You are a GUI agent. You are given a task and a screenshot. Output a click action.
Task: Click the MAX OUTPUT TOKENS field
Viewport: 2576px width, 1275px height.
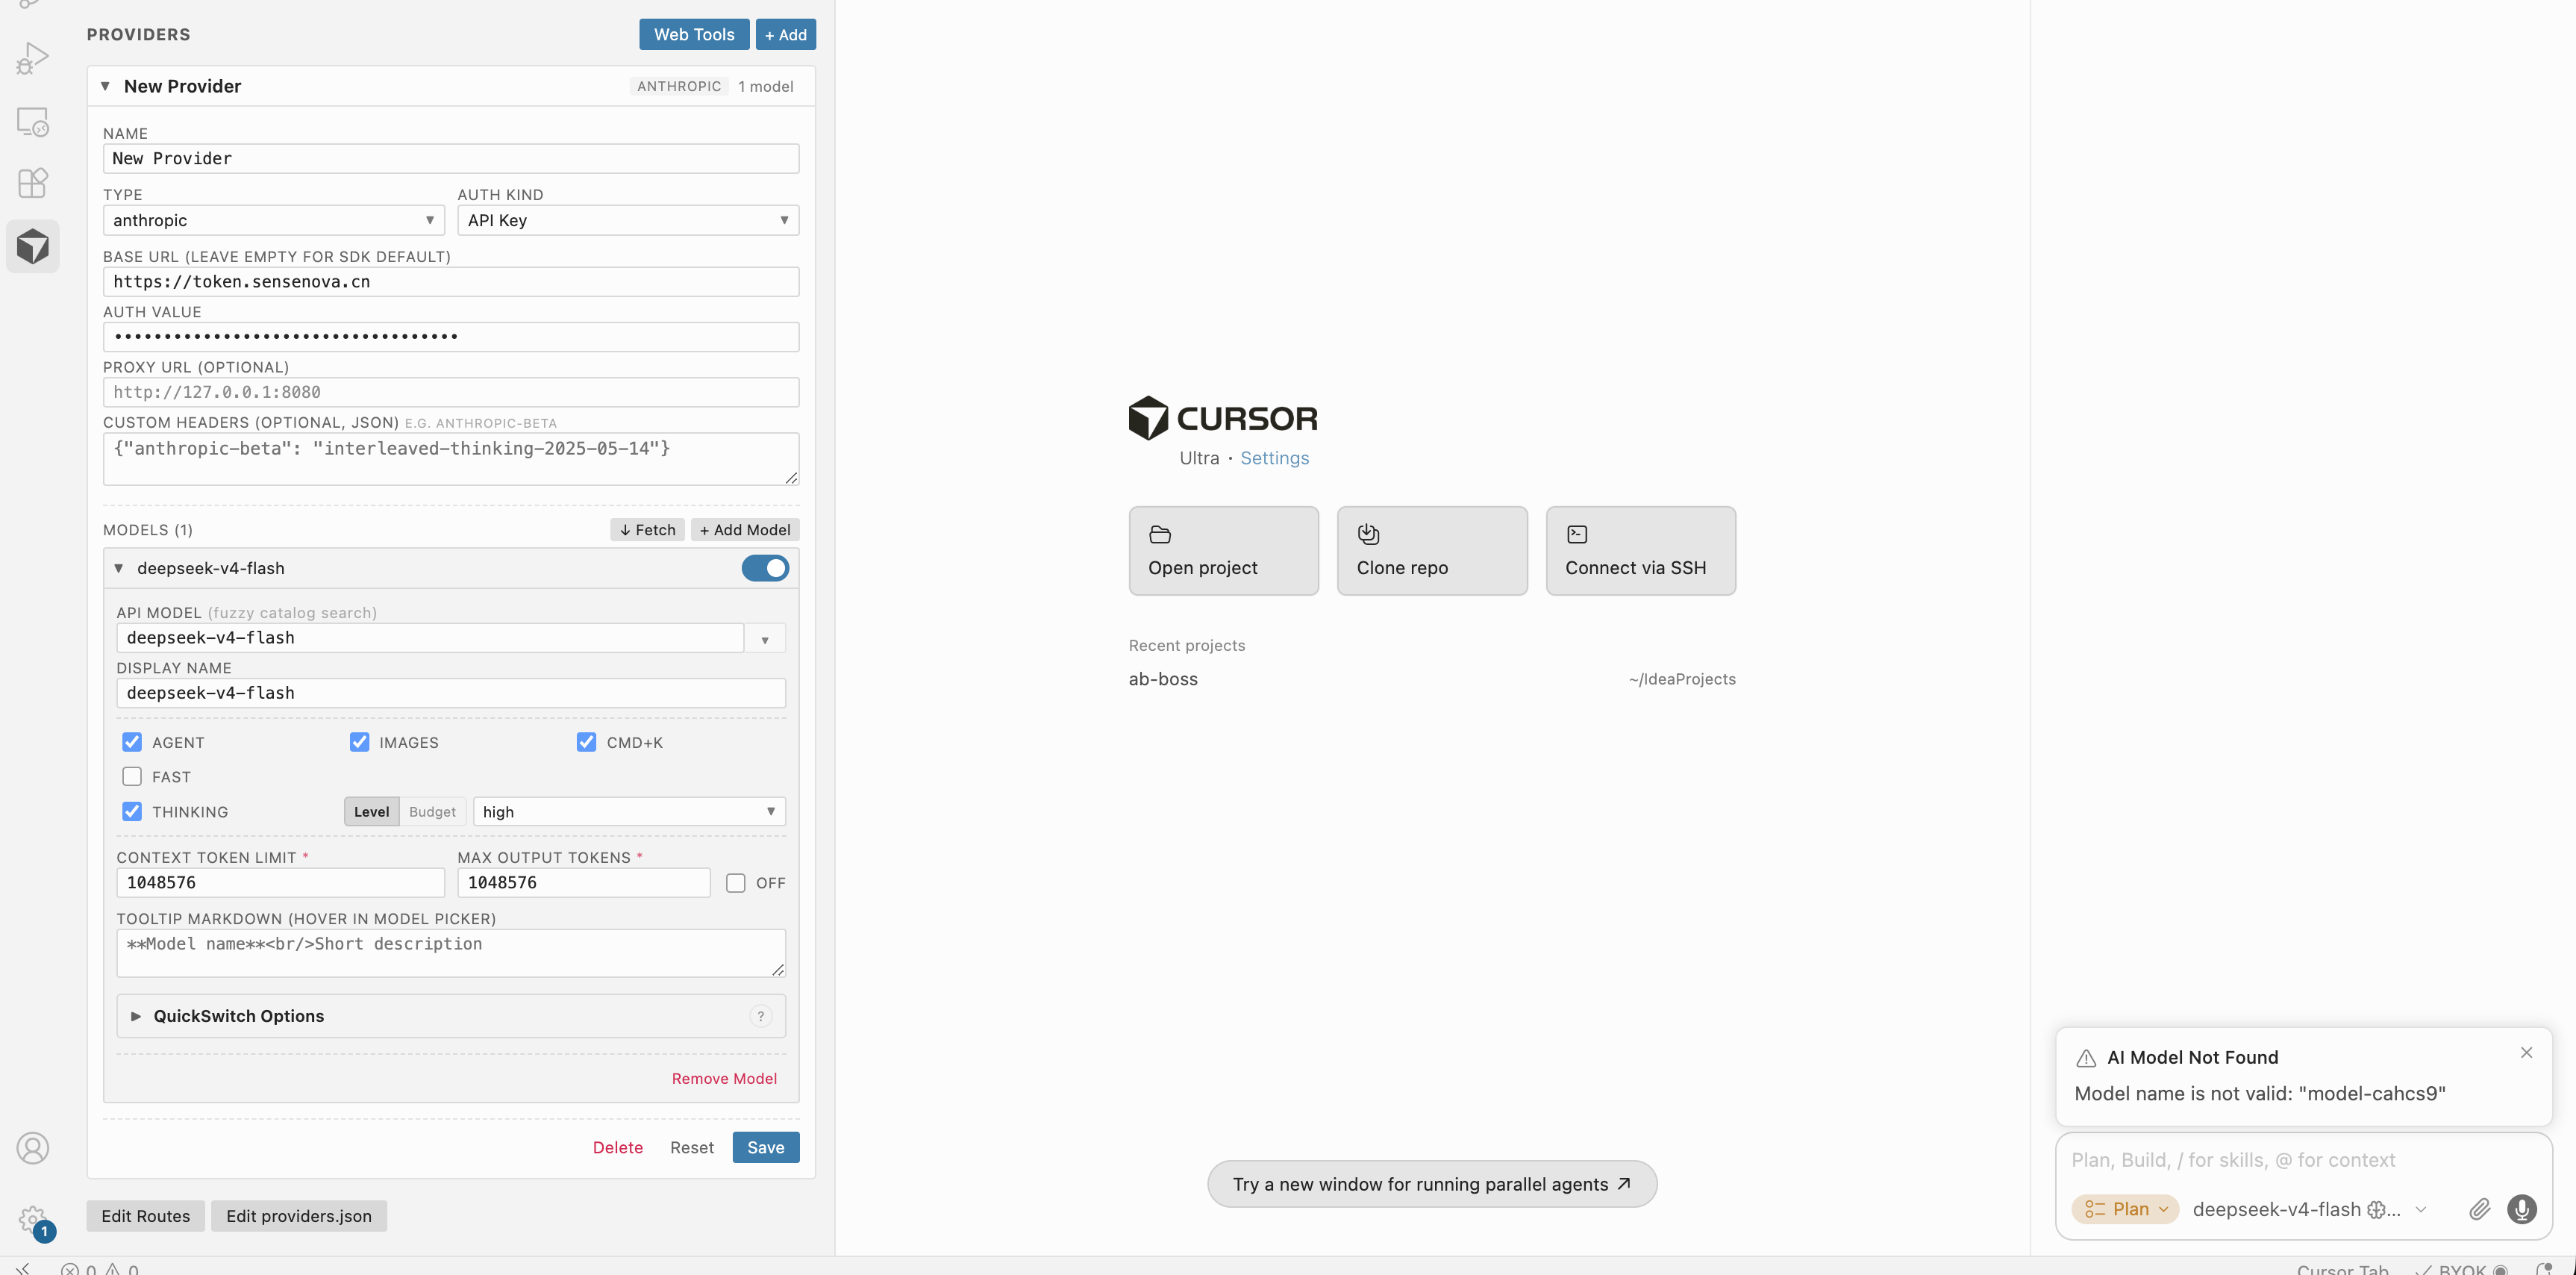(584, 883)
